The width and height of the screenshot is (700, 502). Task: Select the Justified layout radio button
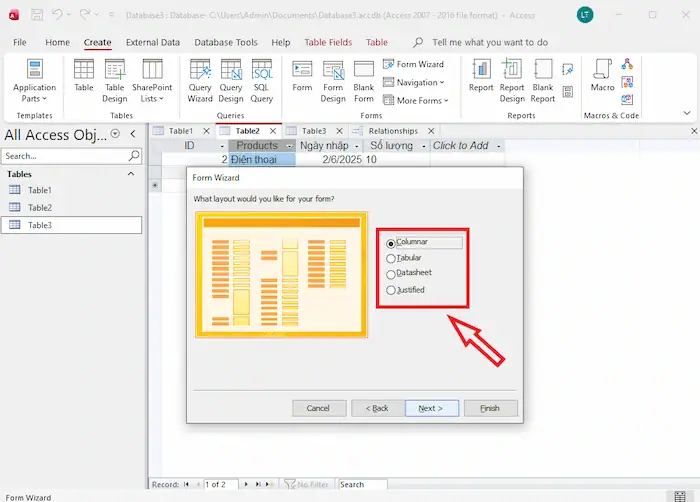[391, 290]
